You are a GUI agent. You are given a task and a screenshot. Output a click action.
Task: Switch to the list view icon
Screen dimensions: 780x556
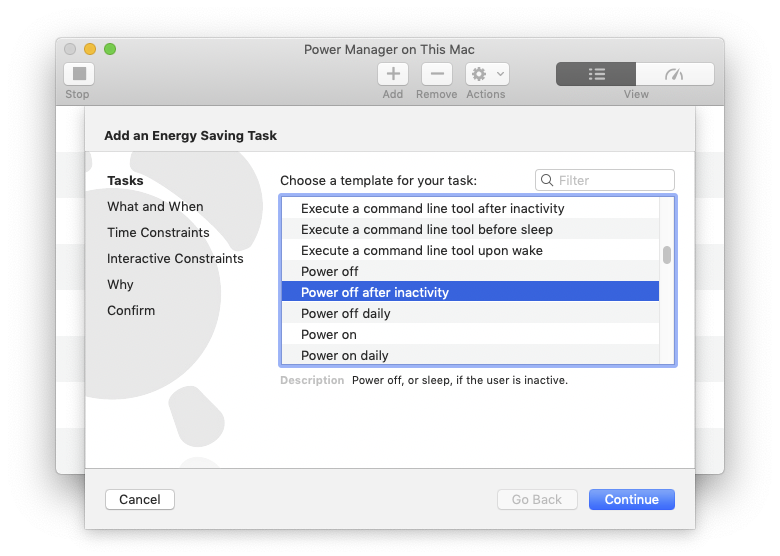(596, 74)
